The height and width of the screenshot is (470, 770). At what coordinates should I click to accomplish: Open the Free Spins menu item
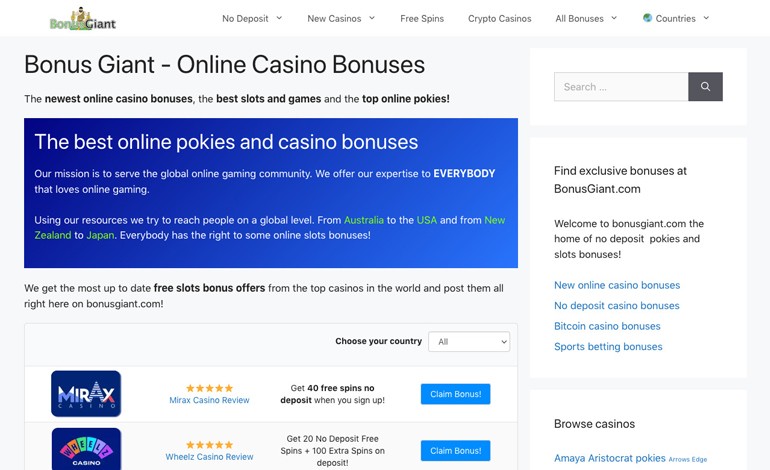tap(422, 19)
